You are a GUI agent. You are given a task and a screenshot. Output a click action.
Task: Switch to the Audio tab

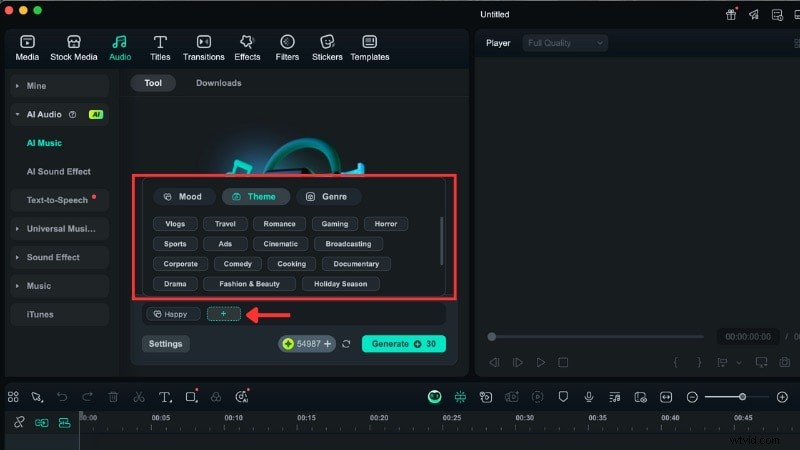click(120, 48)
